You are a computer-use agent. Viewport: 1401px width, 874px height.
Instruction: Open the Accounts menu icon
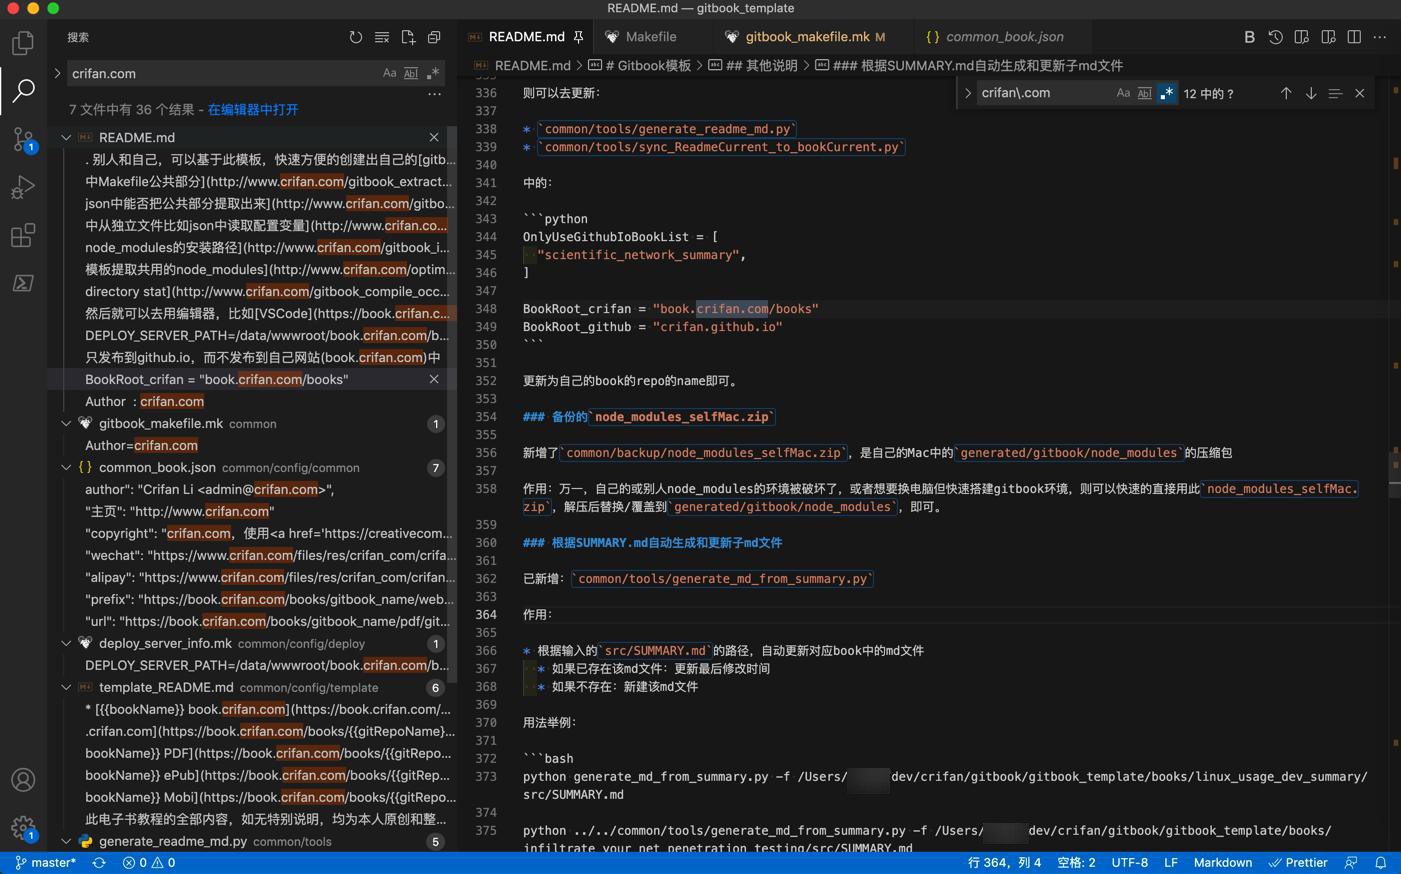[22, 780]
